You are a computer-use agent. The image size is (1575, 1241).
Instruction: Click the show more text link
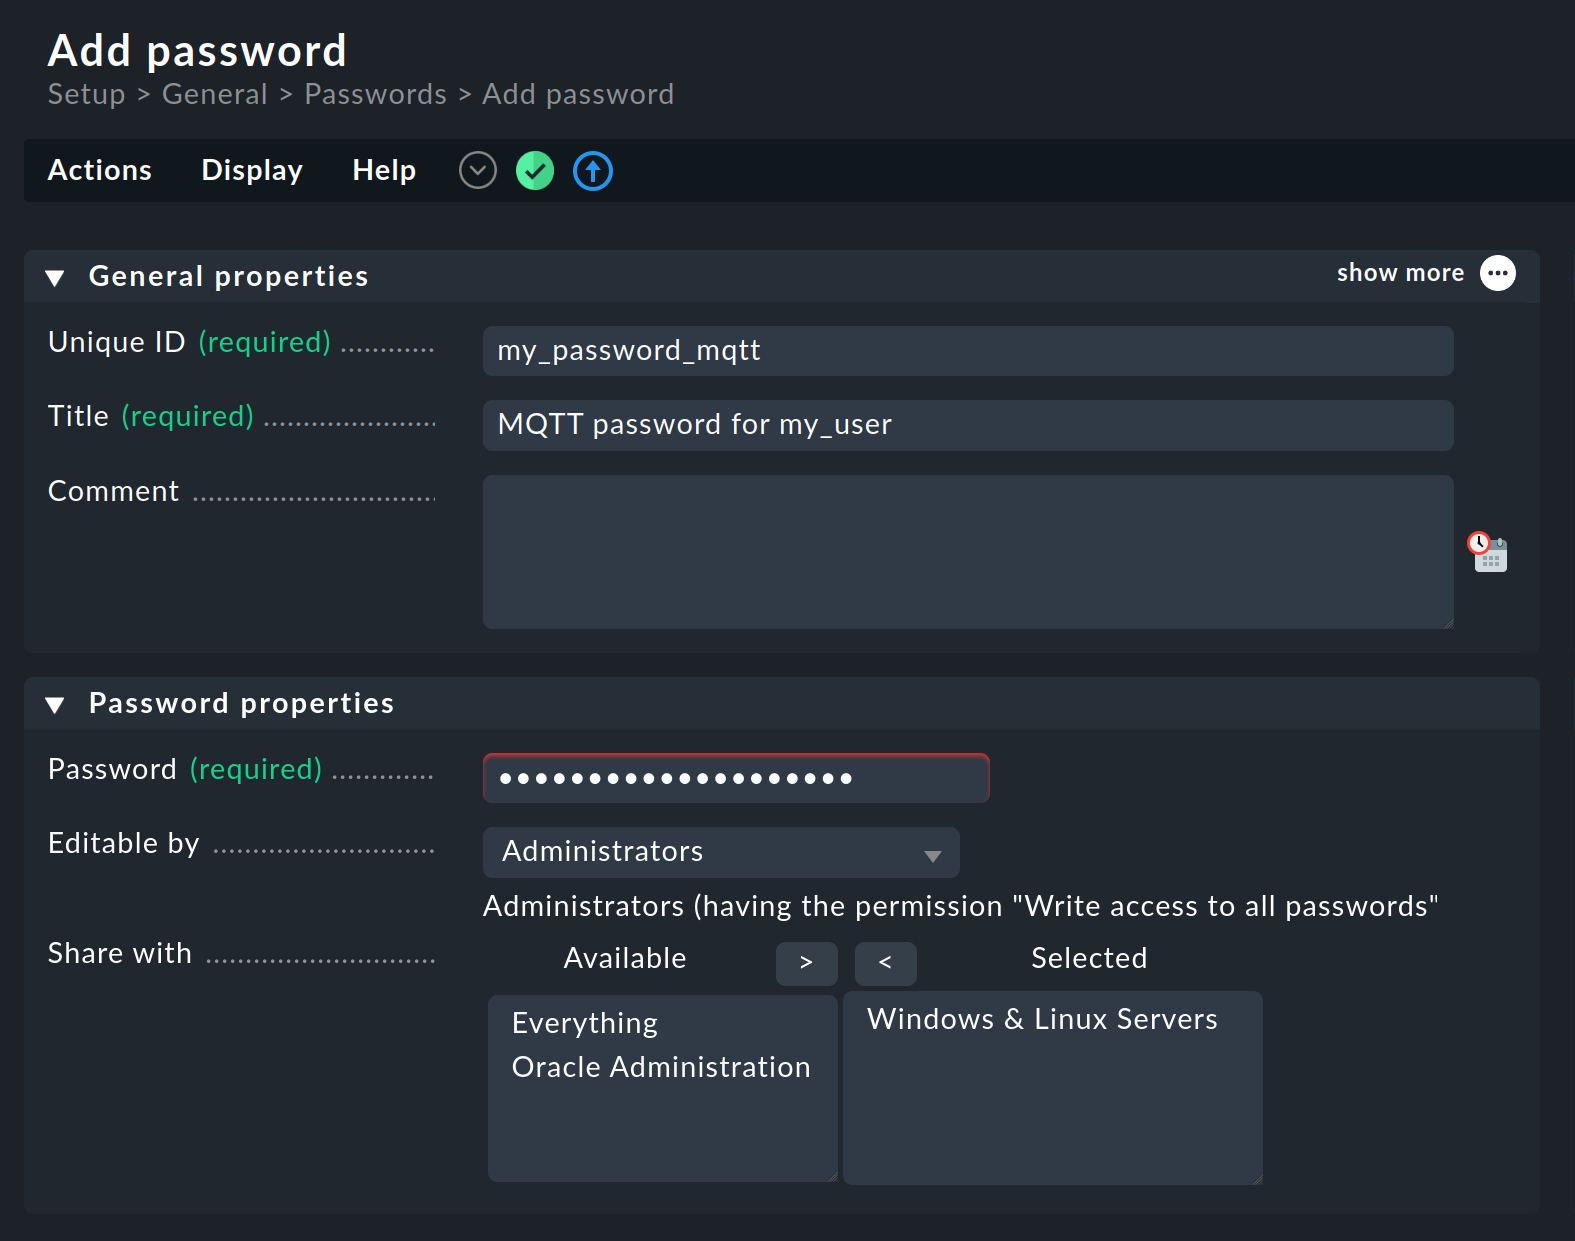[1400, 273]
